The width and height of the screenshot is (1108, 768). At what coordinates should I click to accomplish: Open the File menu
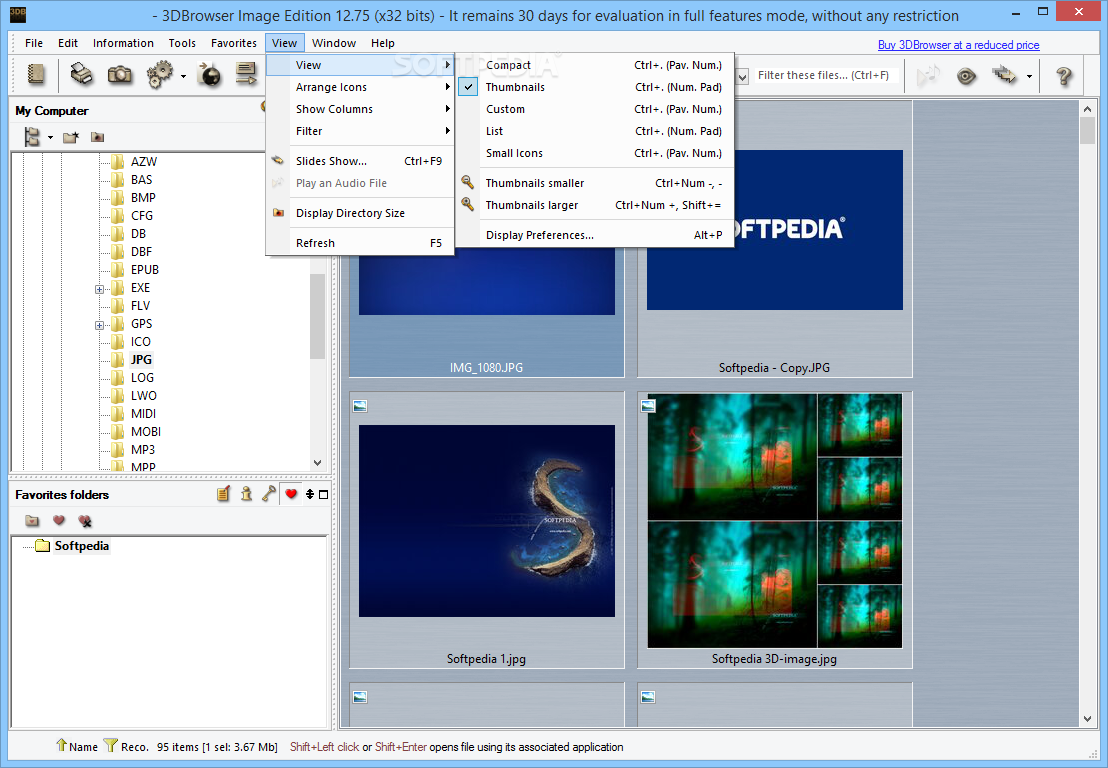pos(33,43)
